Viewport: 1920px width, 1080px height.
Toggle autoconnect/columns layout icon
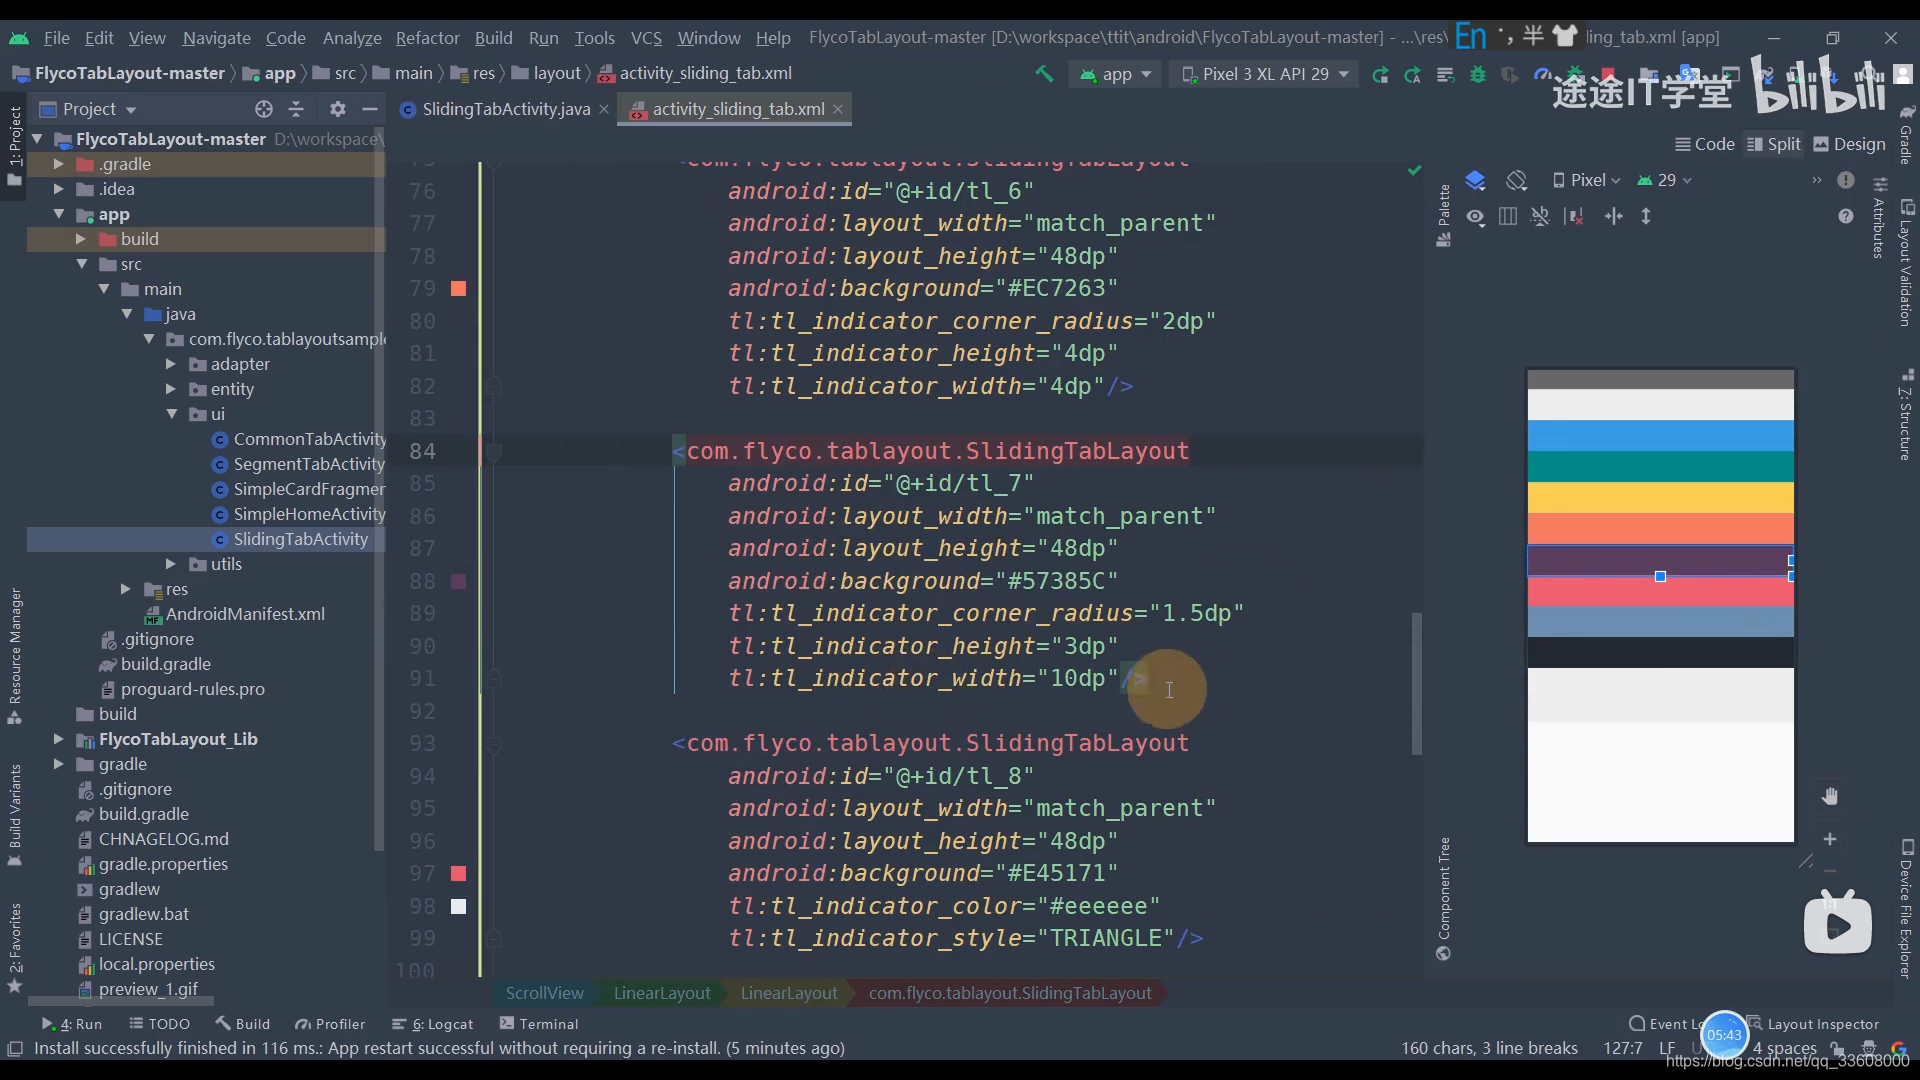tap(1508, 216)
